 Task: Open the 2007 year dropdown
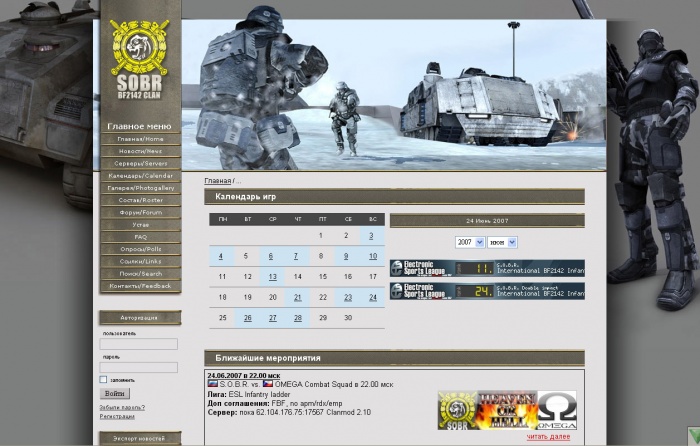coord(470,242)
